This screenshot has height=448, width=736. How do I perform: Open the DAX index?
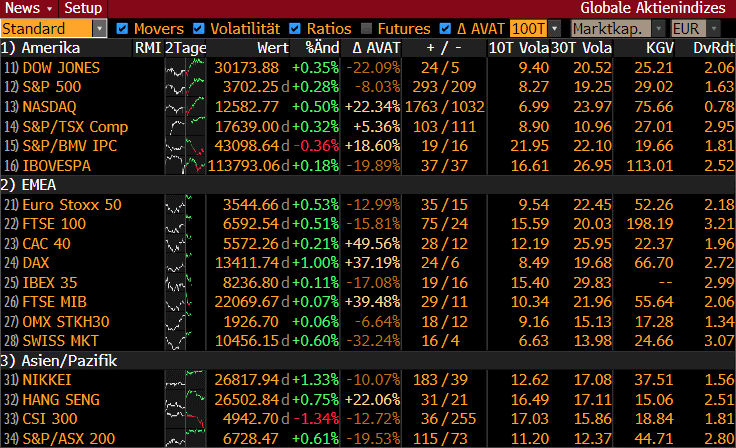(x=36, y=263)
